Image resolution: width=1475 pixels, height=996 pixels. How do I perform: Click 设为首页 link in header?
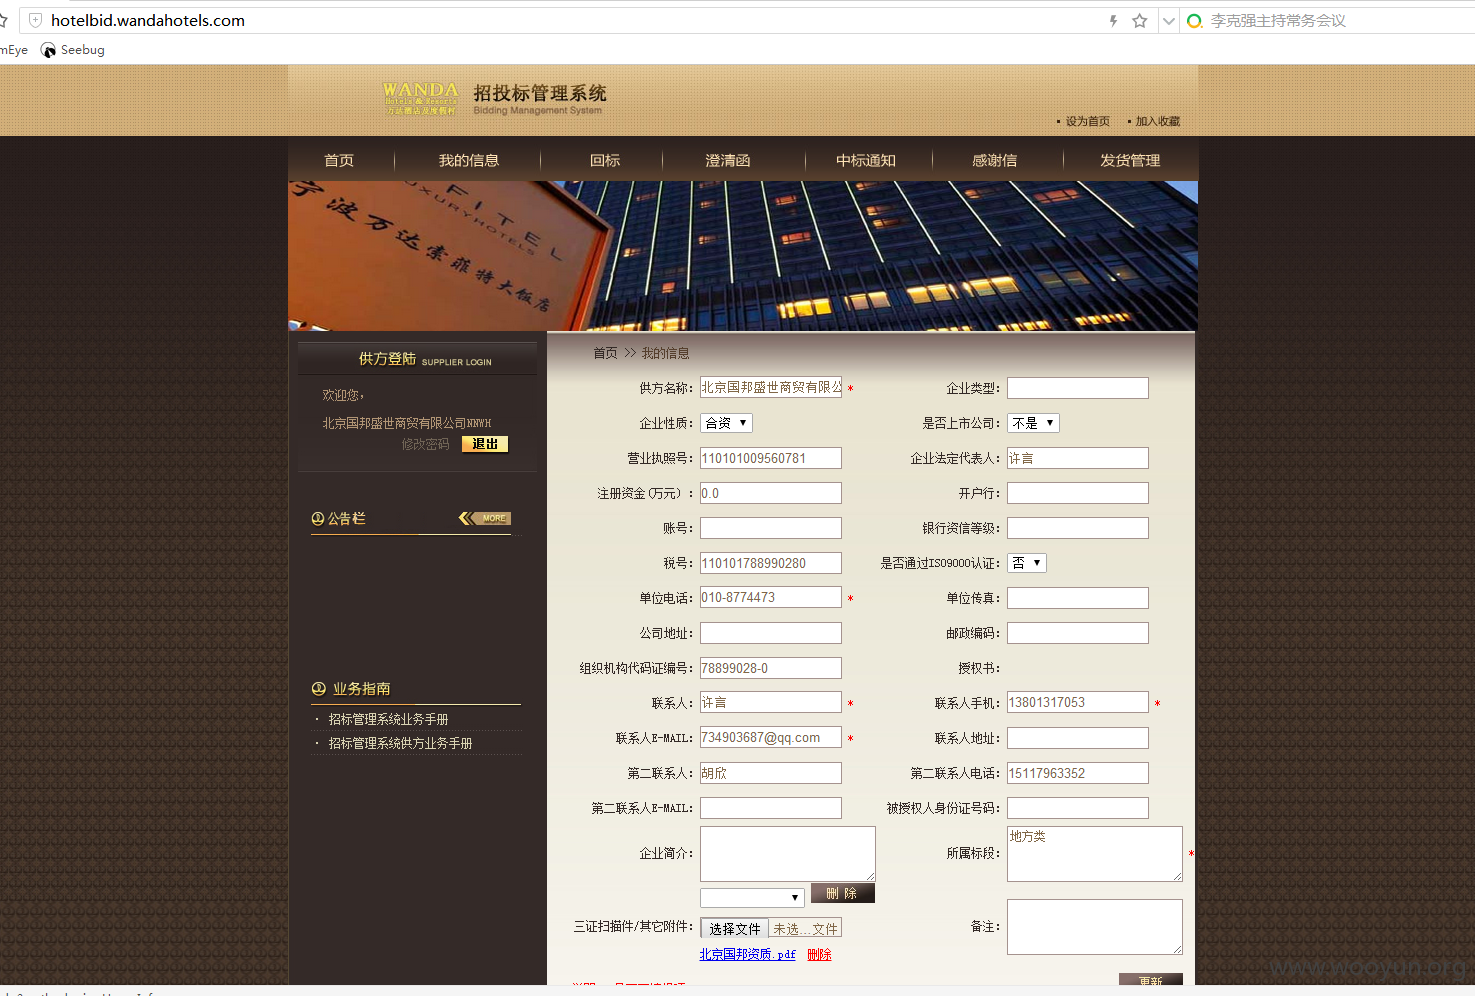click(1087, 121)
